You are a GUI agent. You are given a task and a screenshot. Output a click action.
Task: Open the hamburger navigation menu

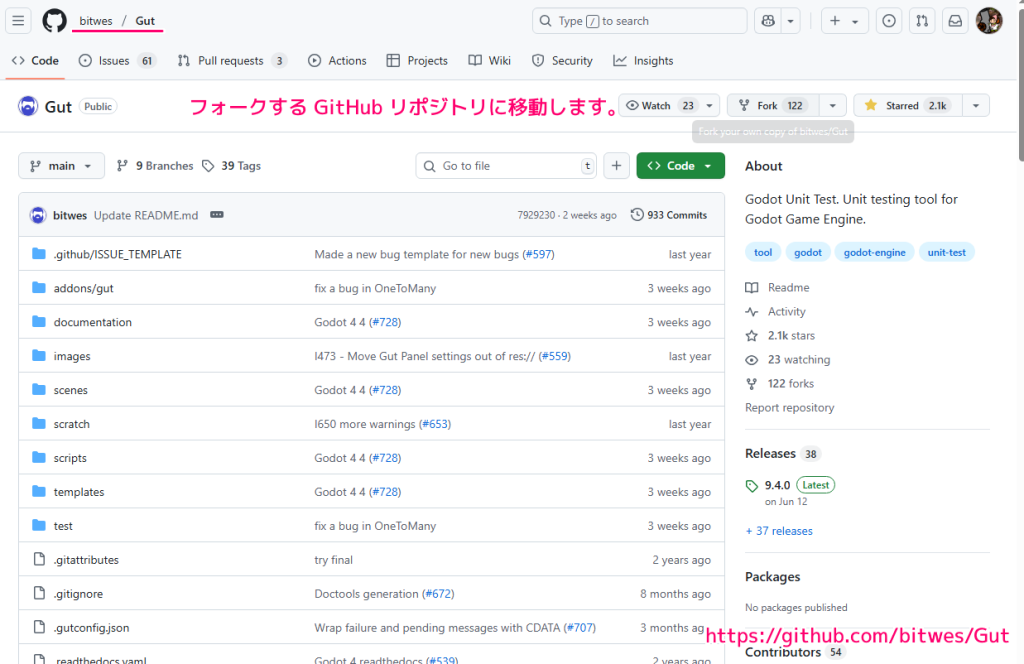pyautogui.click(x=18, y=21)
